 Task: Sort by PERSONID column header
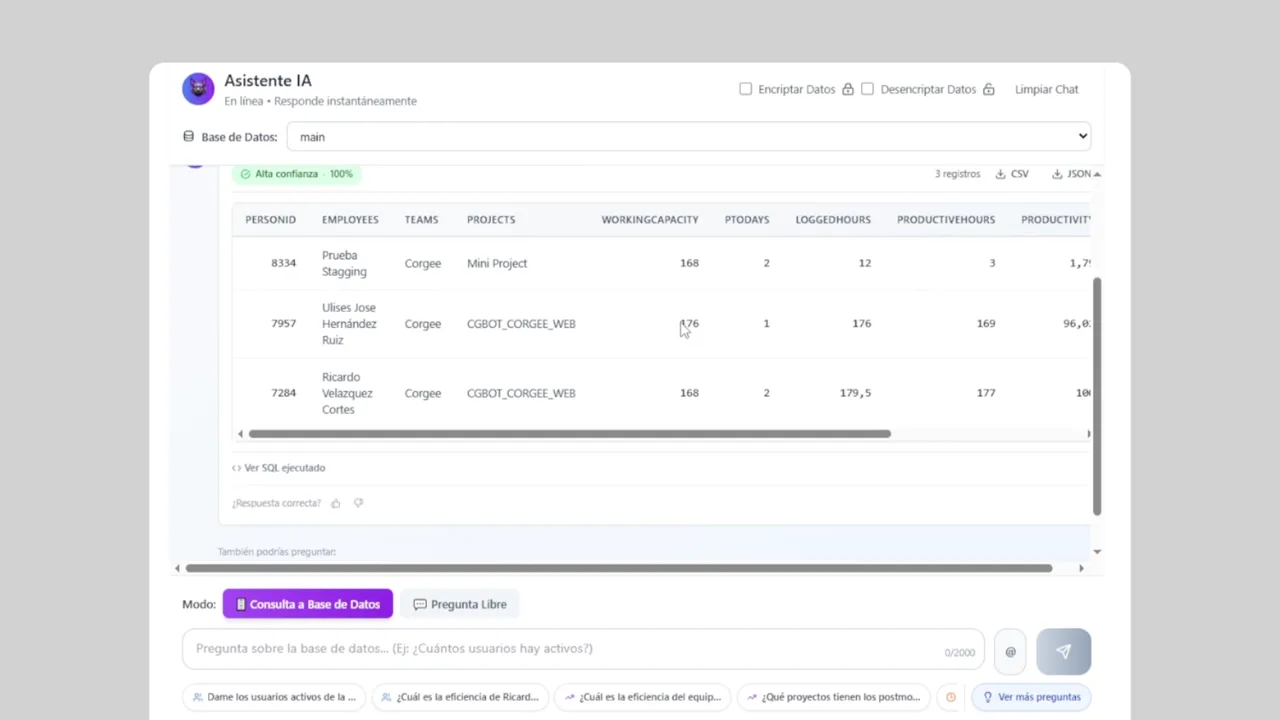pos(270,220)
